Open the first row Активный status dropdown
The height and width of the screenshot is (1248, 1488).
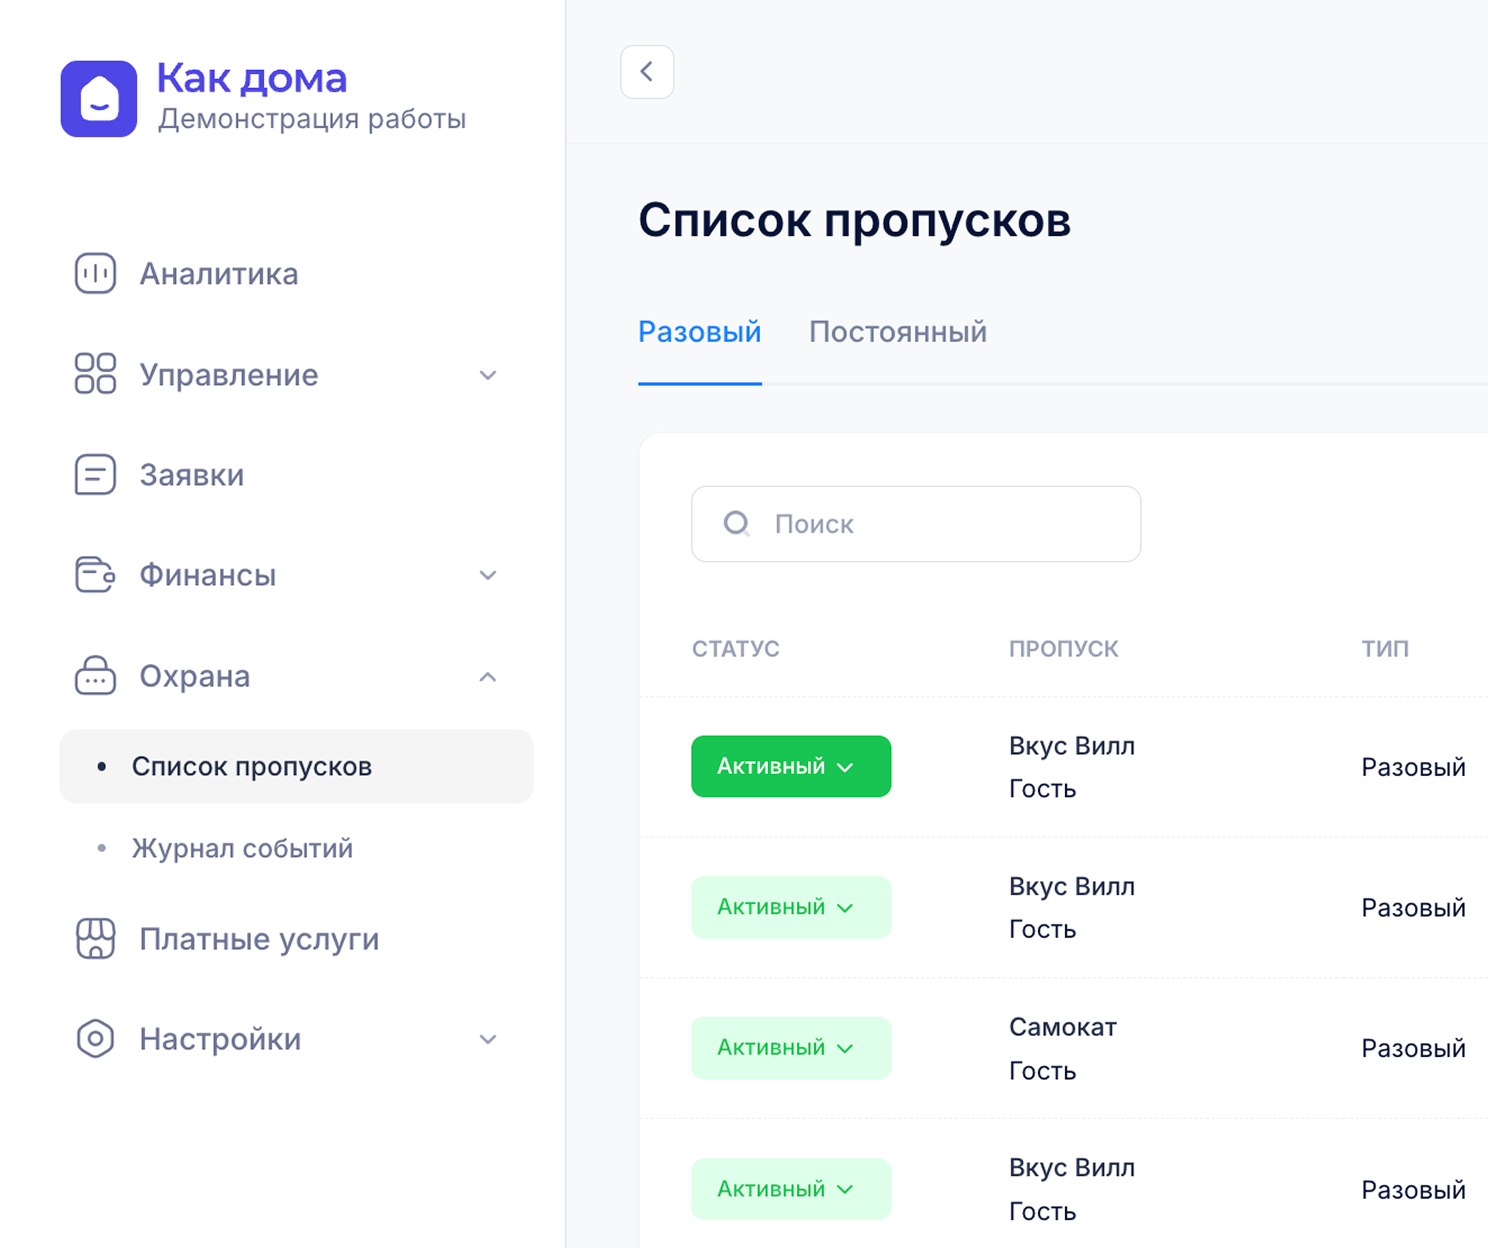[790, 767]
